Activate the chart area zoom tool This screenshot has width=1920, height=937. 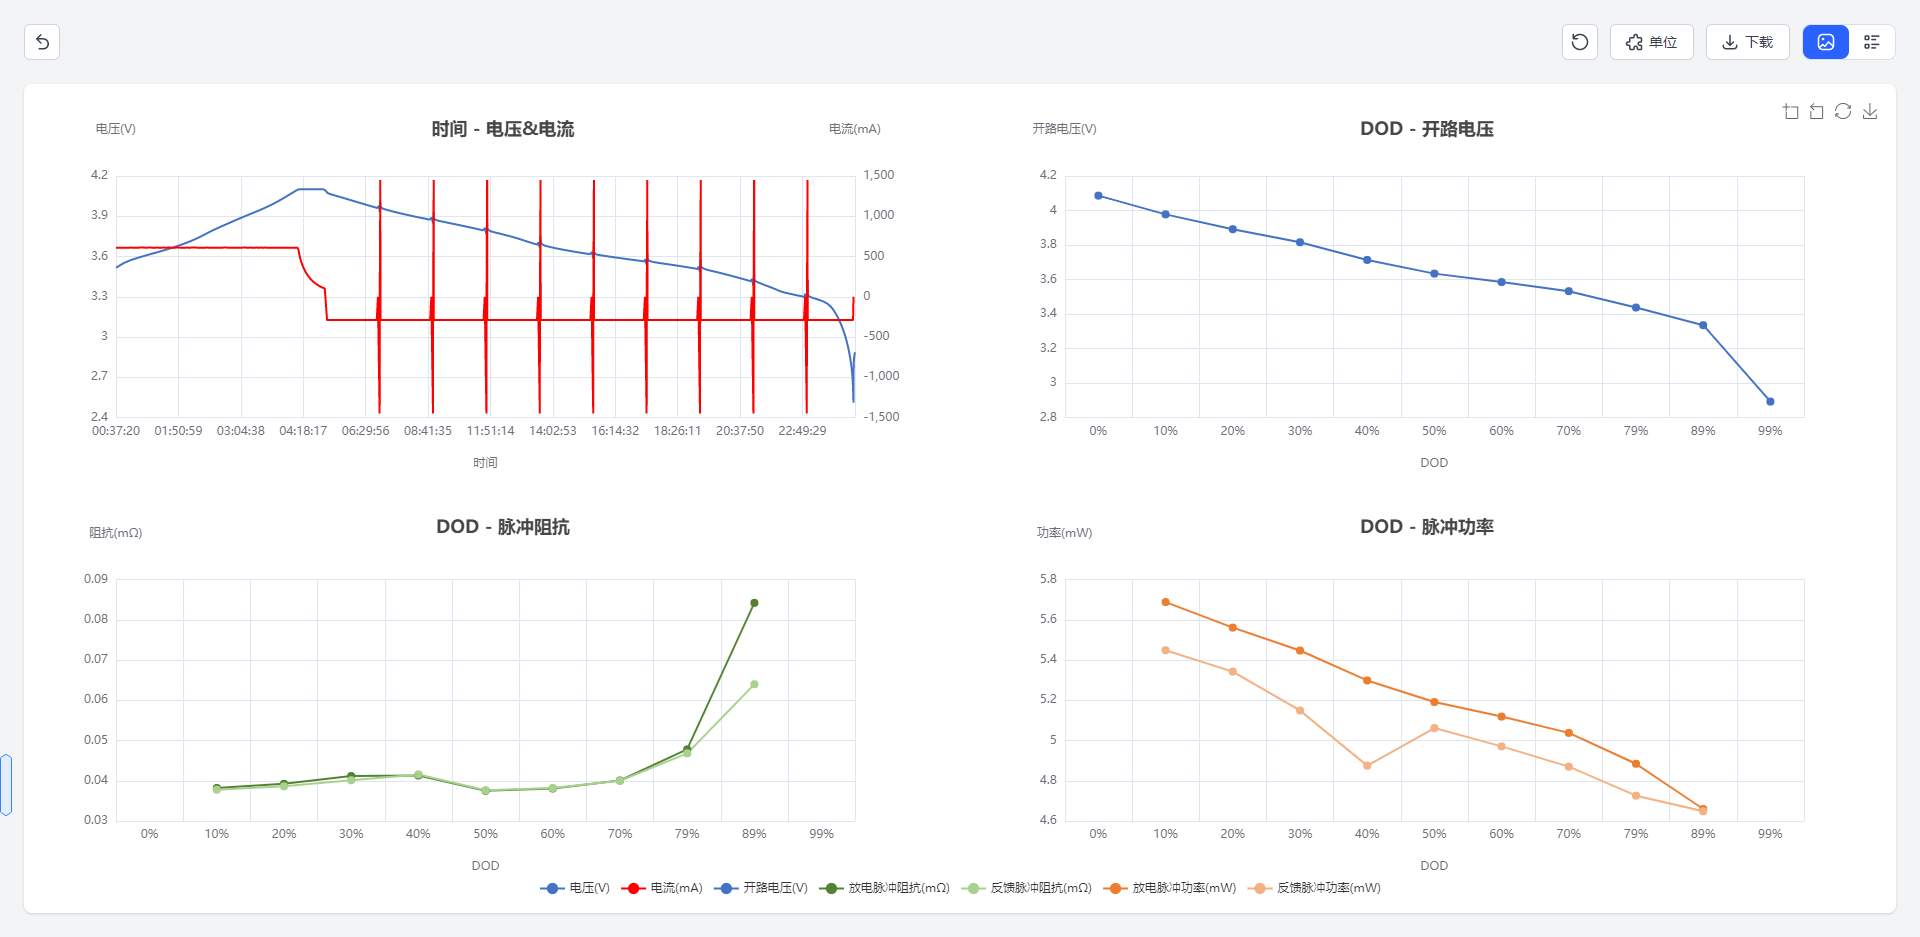click(x=1791, y=111)
